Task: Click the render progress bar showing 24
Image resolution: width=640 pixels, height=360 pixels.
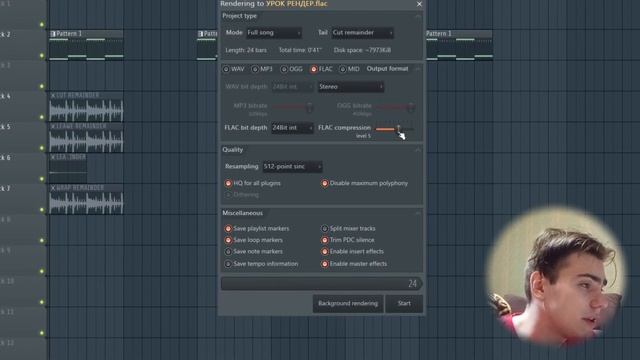Action: [x=322, y=284]
